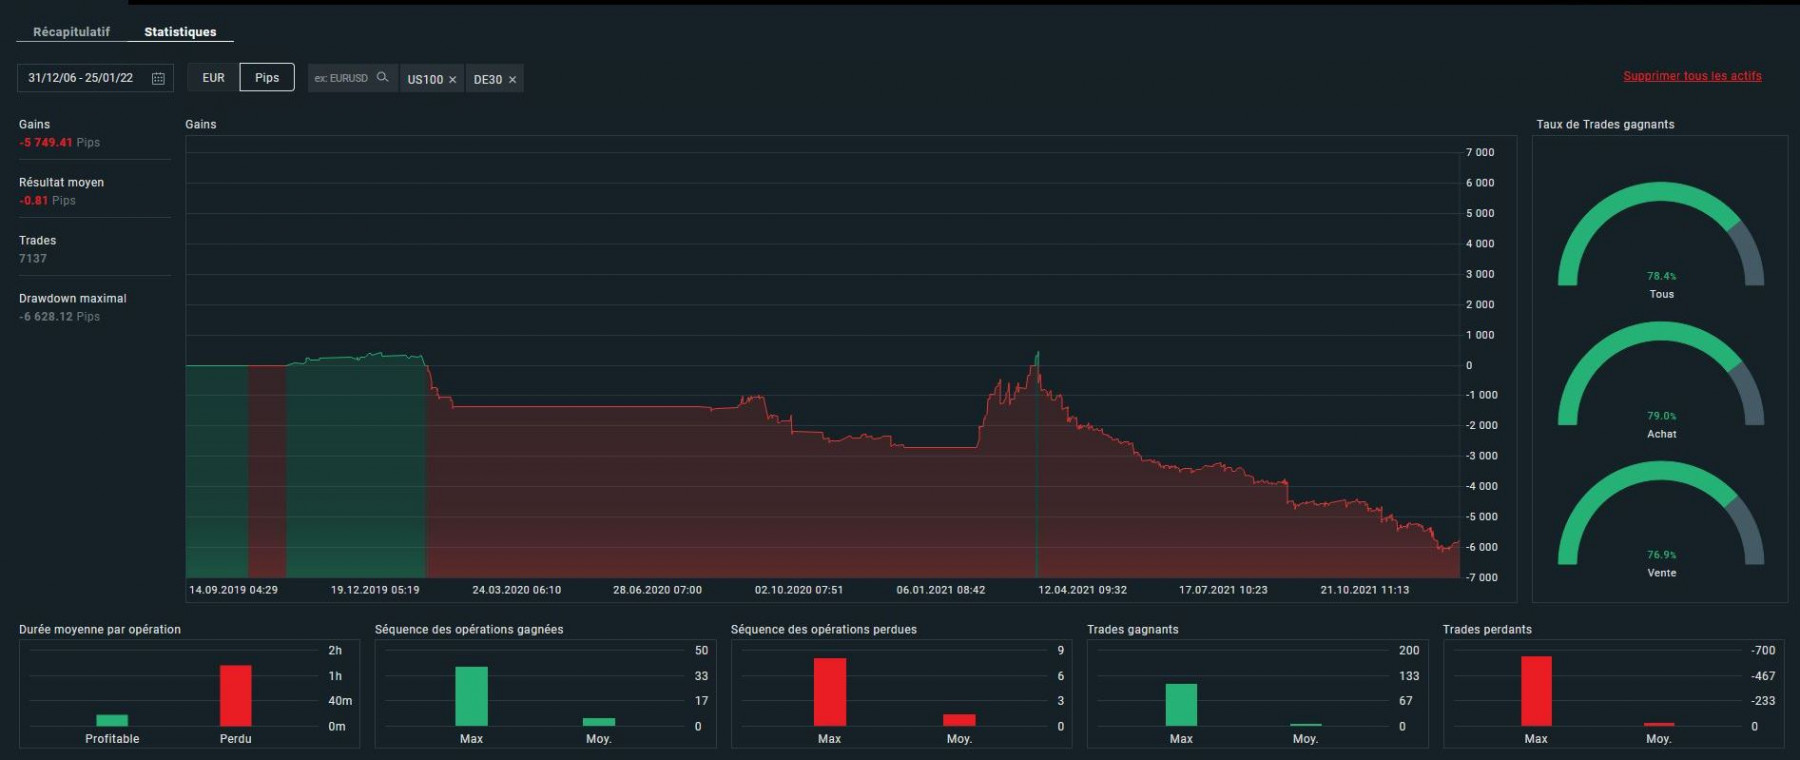Toggle results to Pips
This screenshot has height=760, width=1800.
[267, 77]
